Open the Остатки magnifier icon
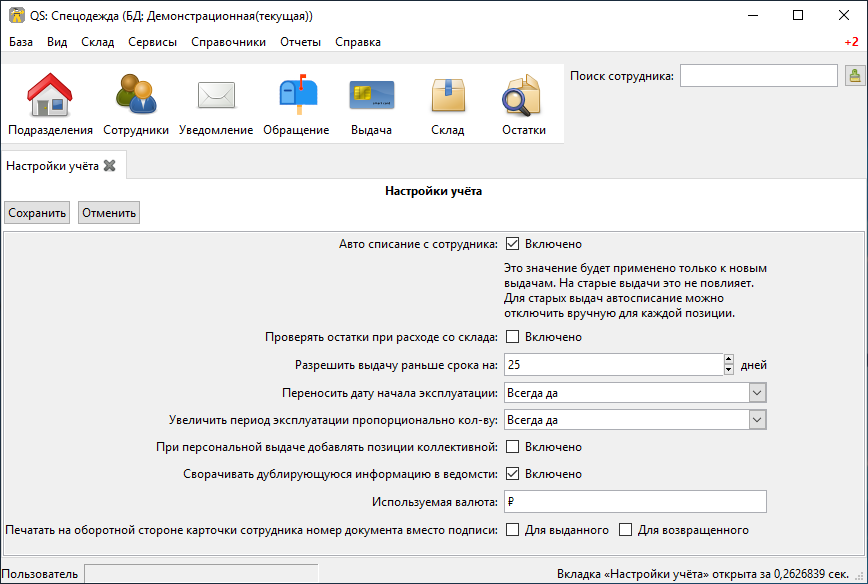This screenshot has width=868, height=584. [x=524, y=104]
